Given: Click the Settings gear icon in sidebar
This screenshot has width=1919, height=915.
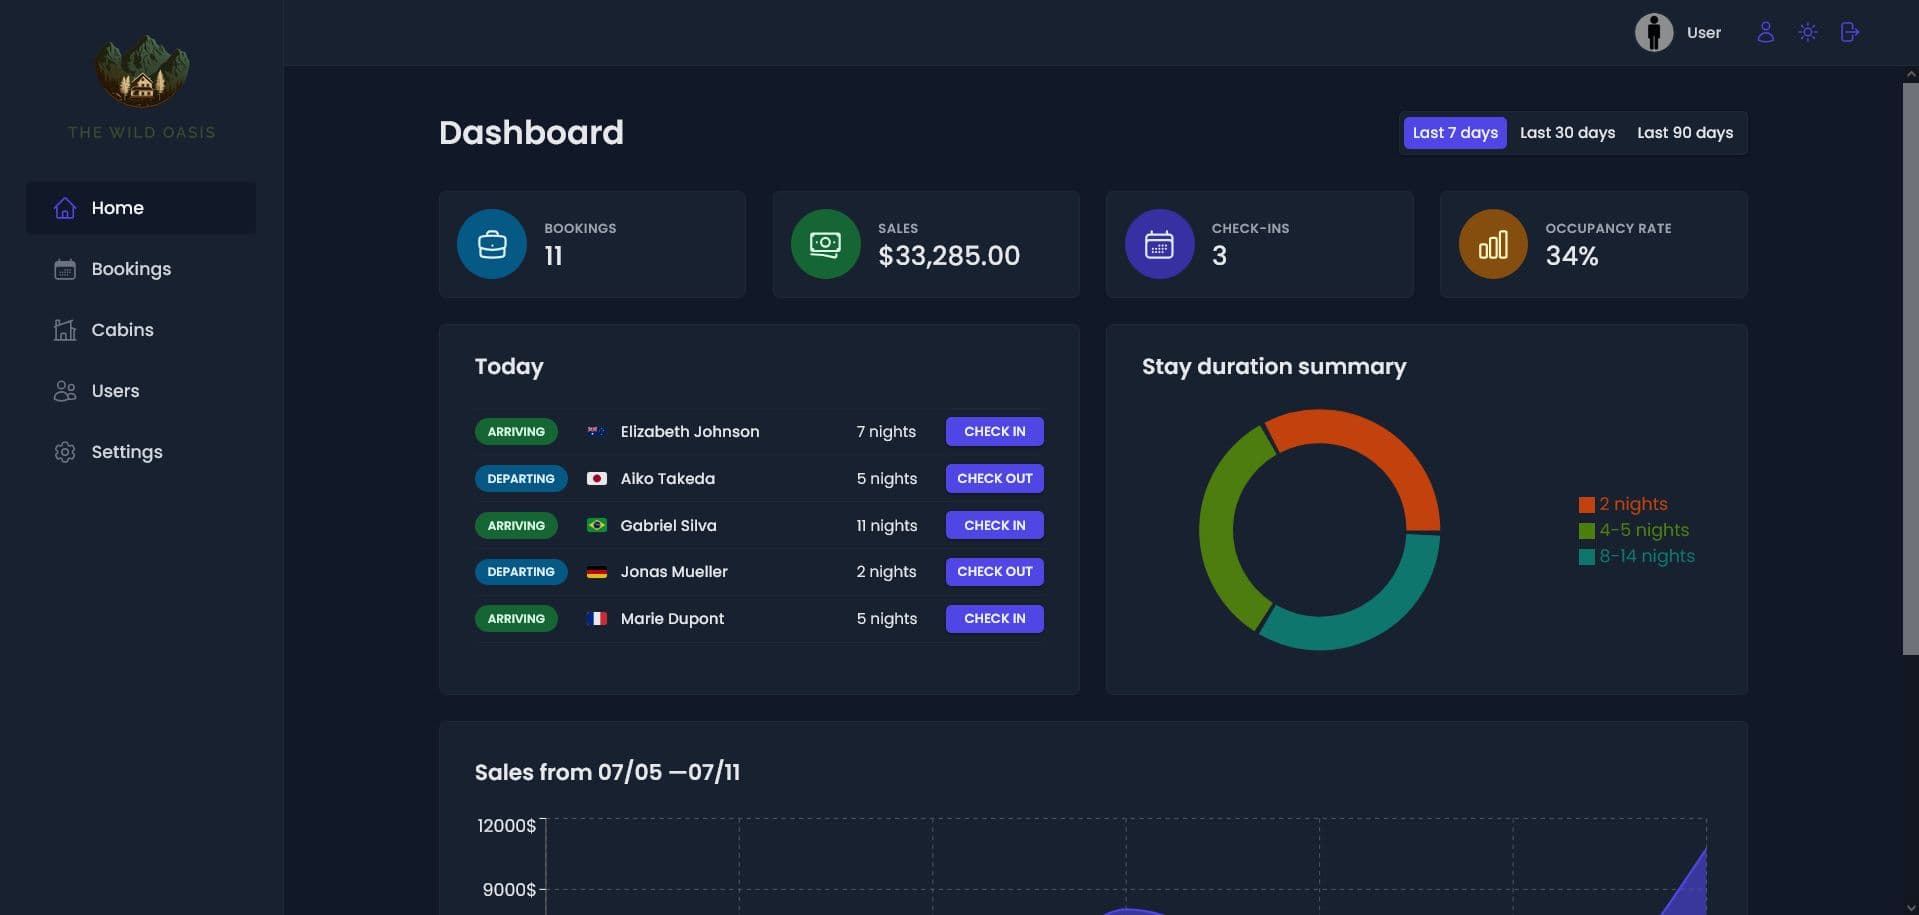Looking at the screenshot, I should tap(65, 452).
